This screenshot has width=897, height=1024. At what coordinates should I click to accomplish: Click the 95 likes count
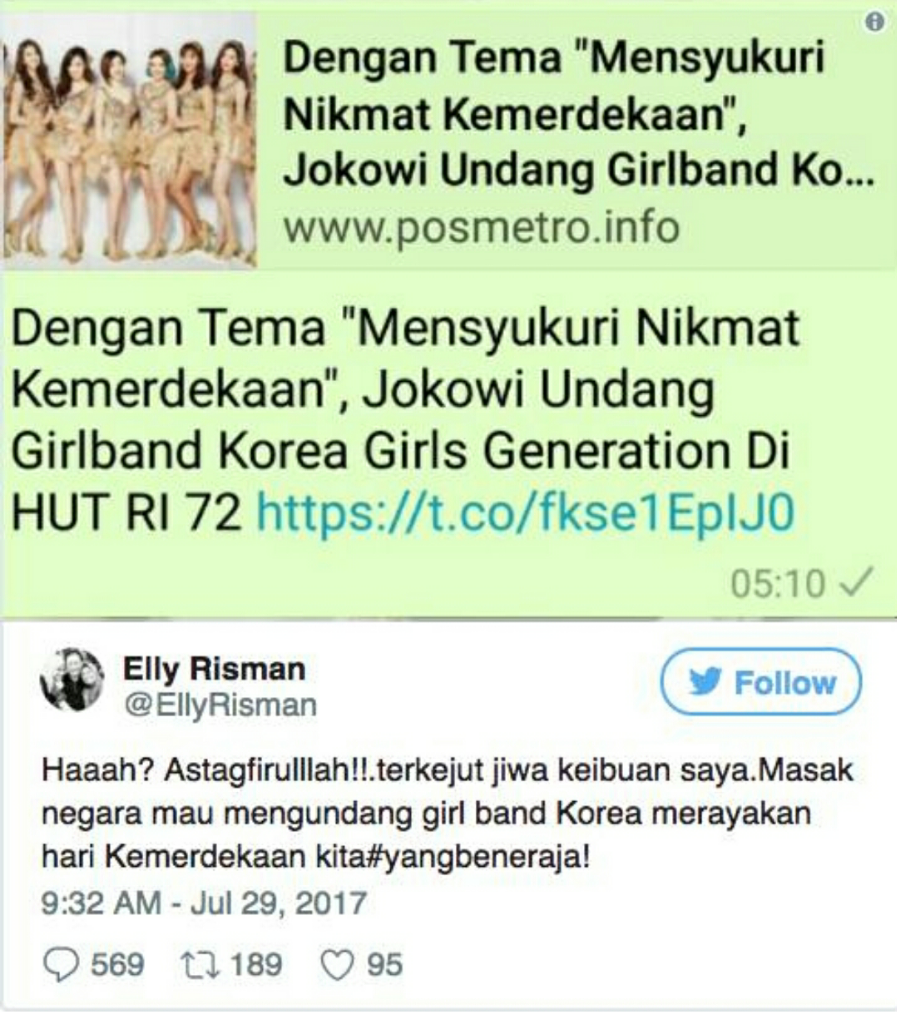click(385, 965)
